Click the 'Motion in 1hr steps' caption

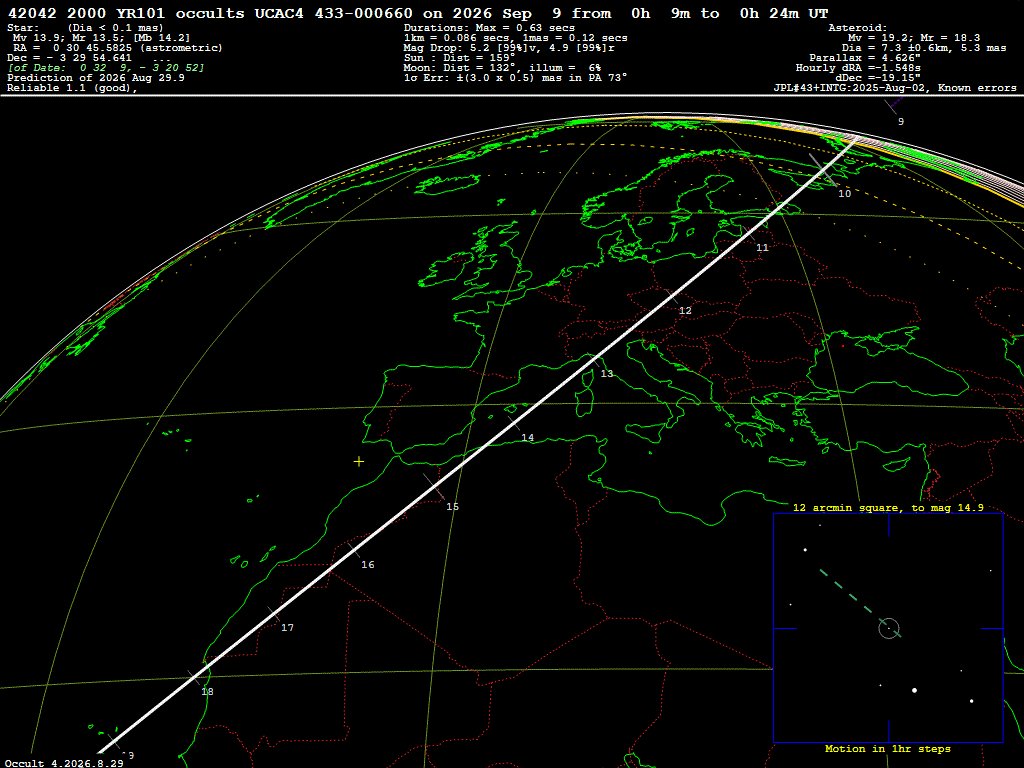(888, 748)
